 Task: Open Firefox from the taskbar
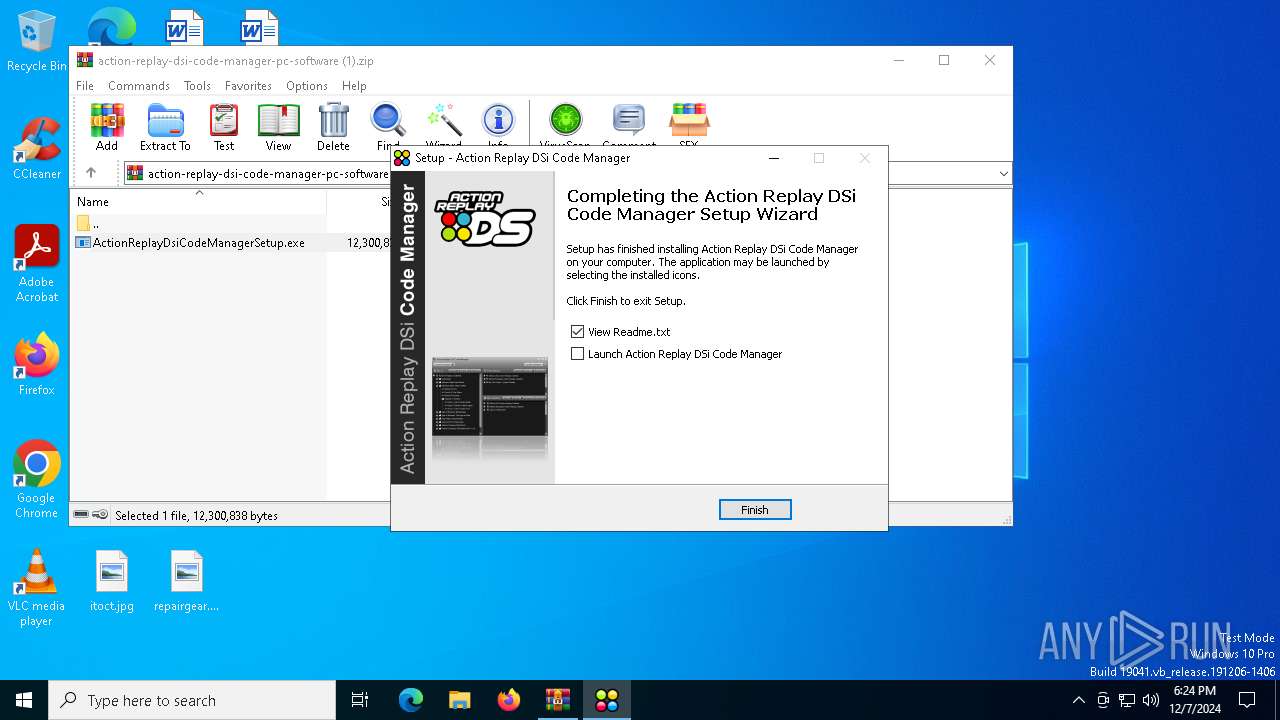click(509, 700)
